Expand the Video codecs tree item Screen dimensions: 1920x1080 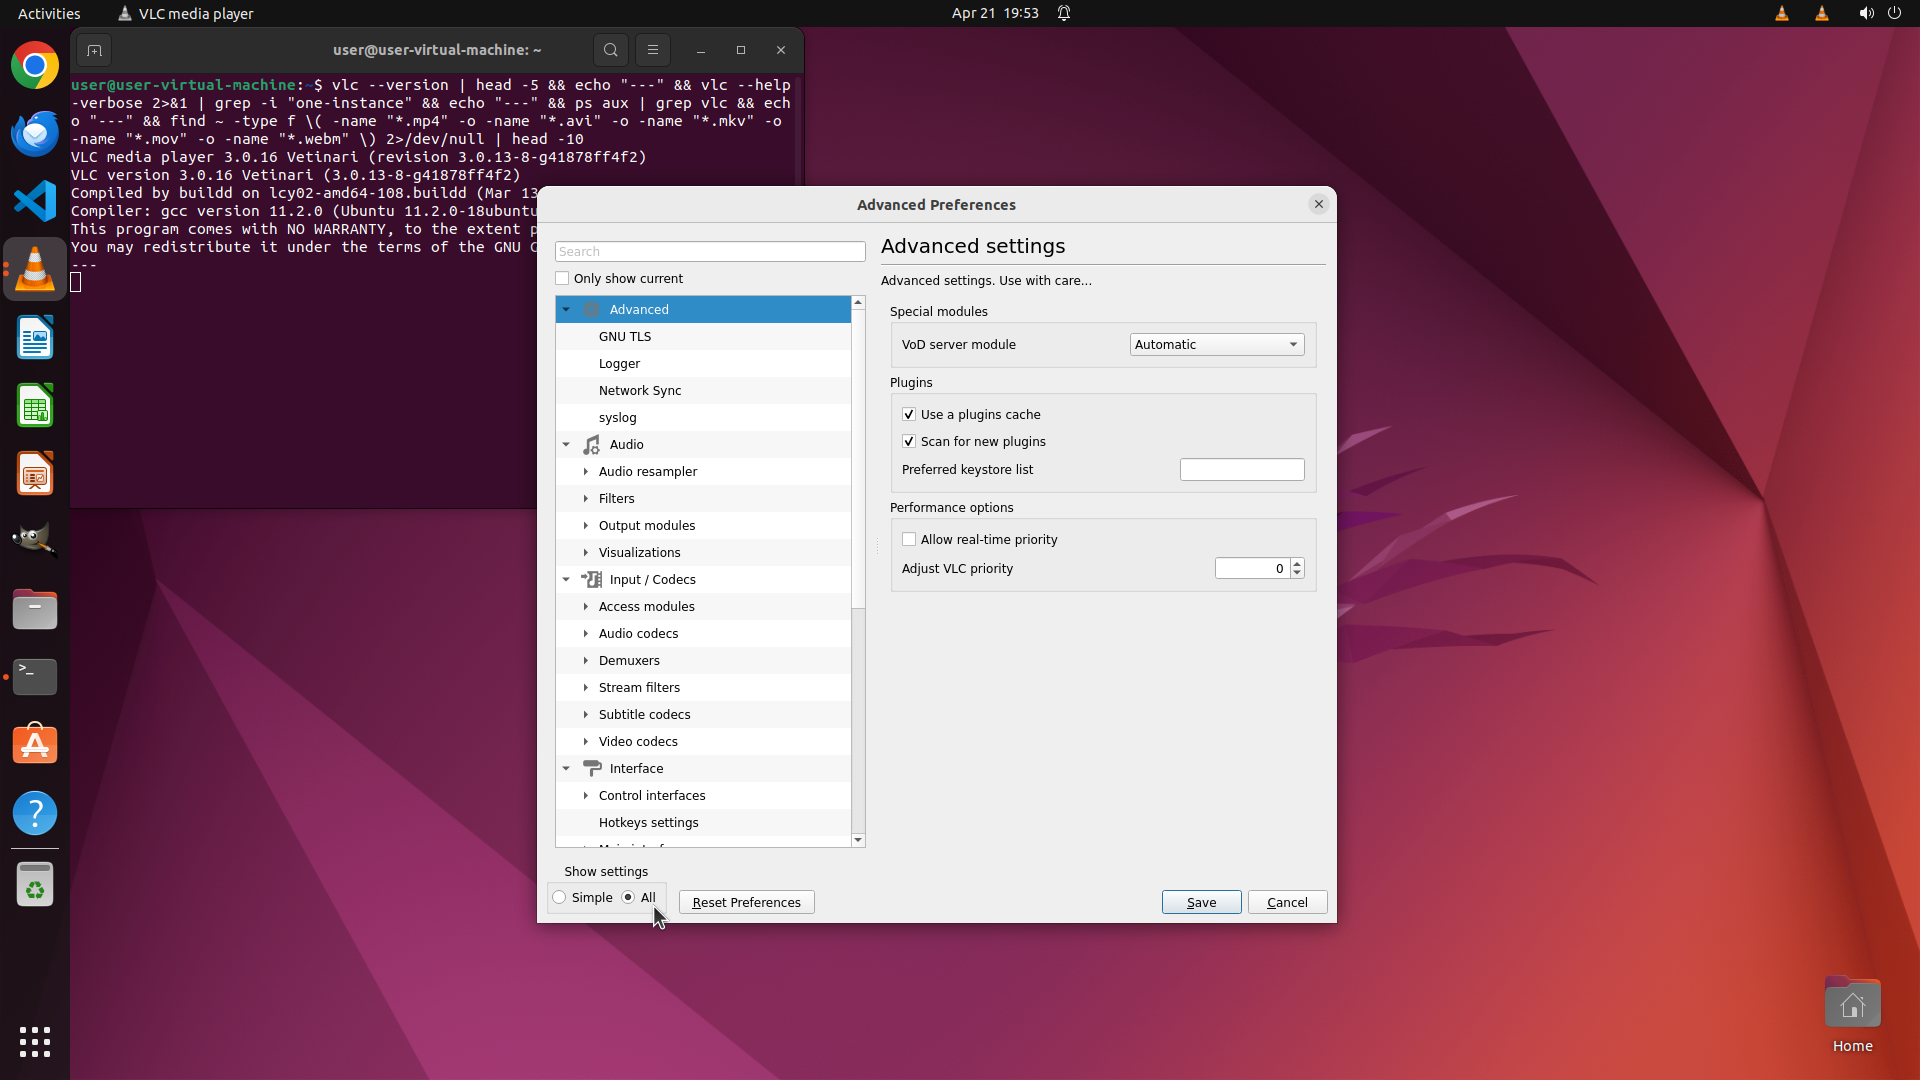(x=586, y=742)
